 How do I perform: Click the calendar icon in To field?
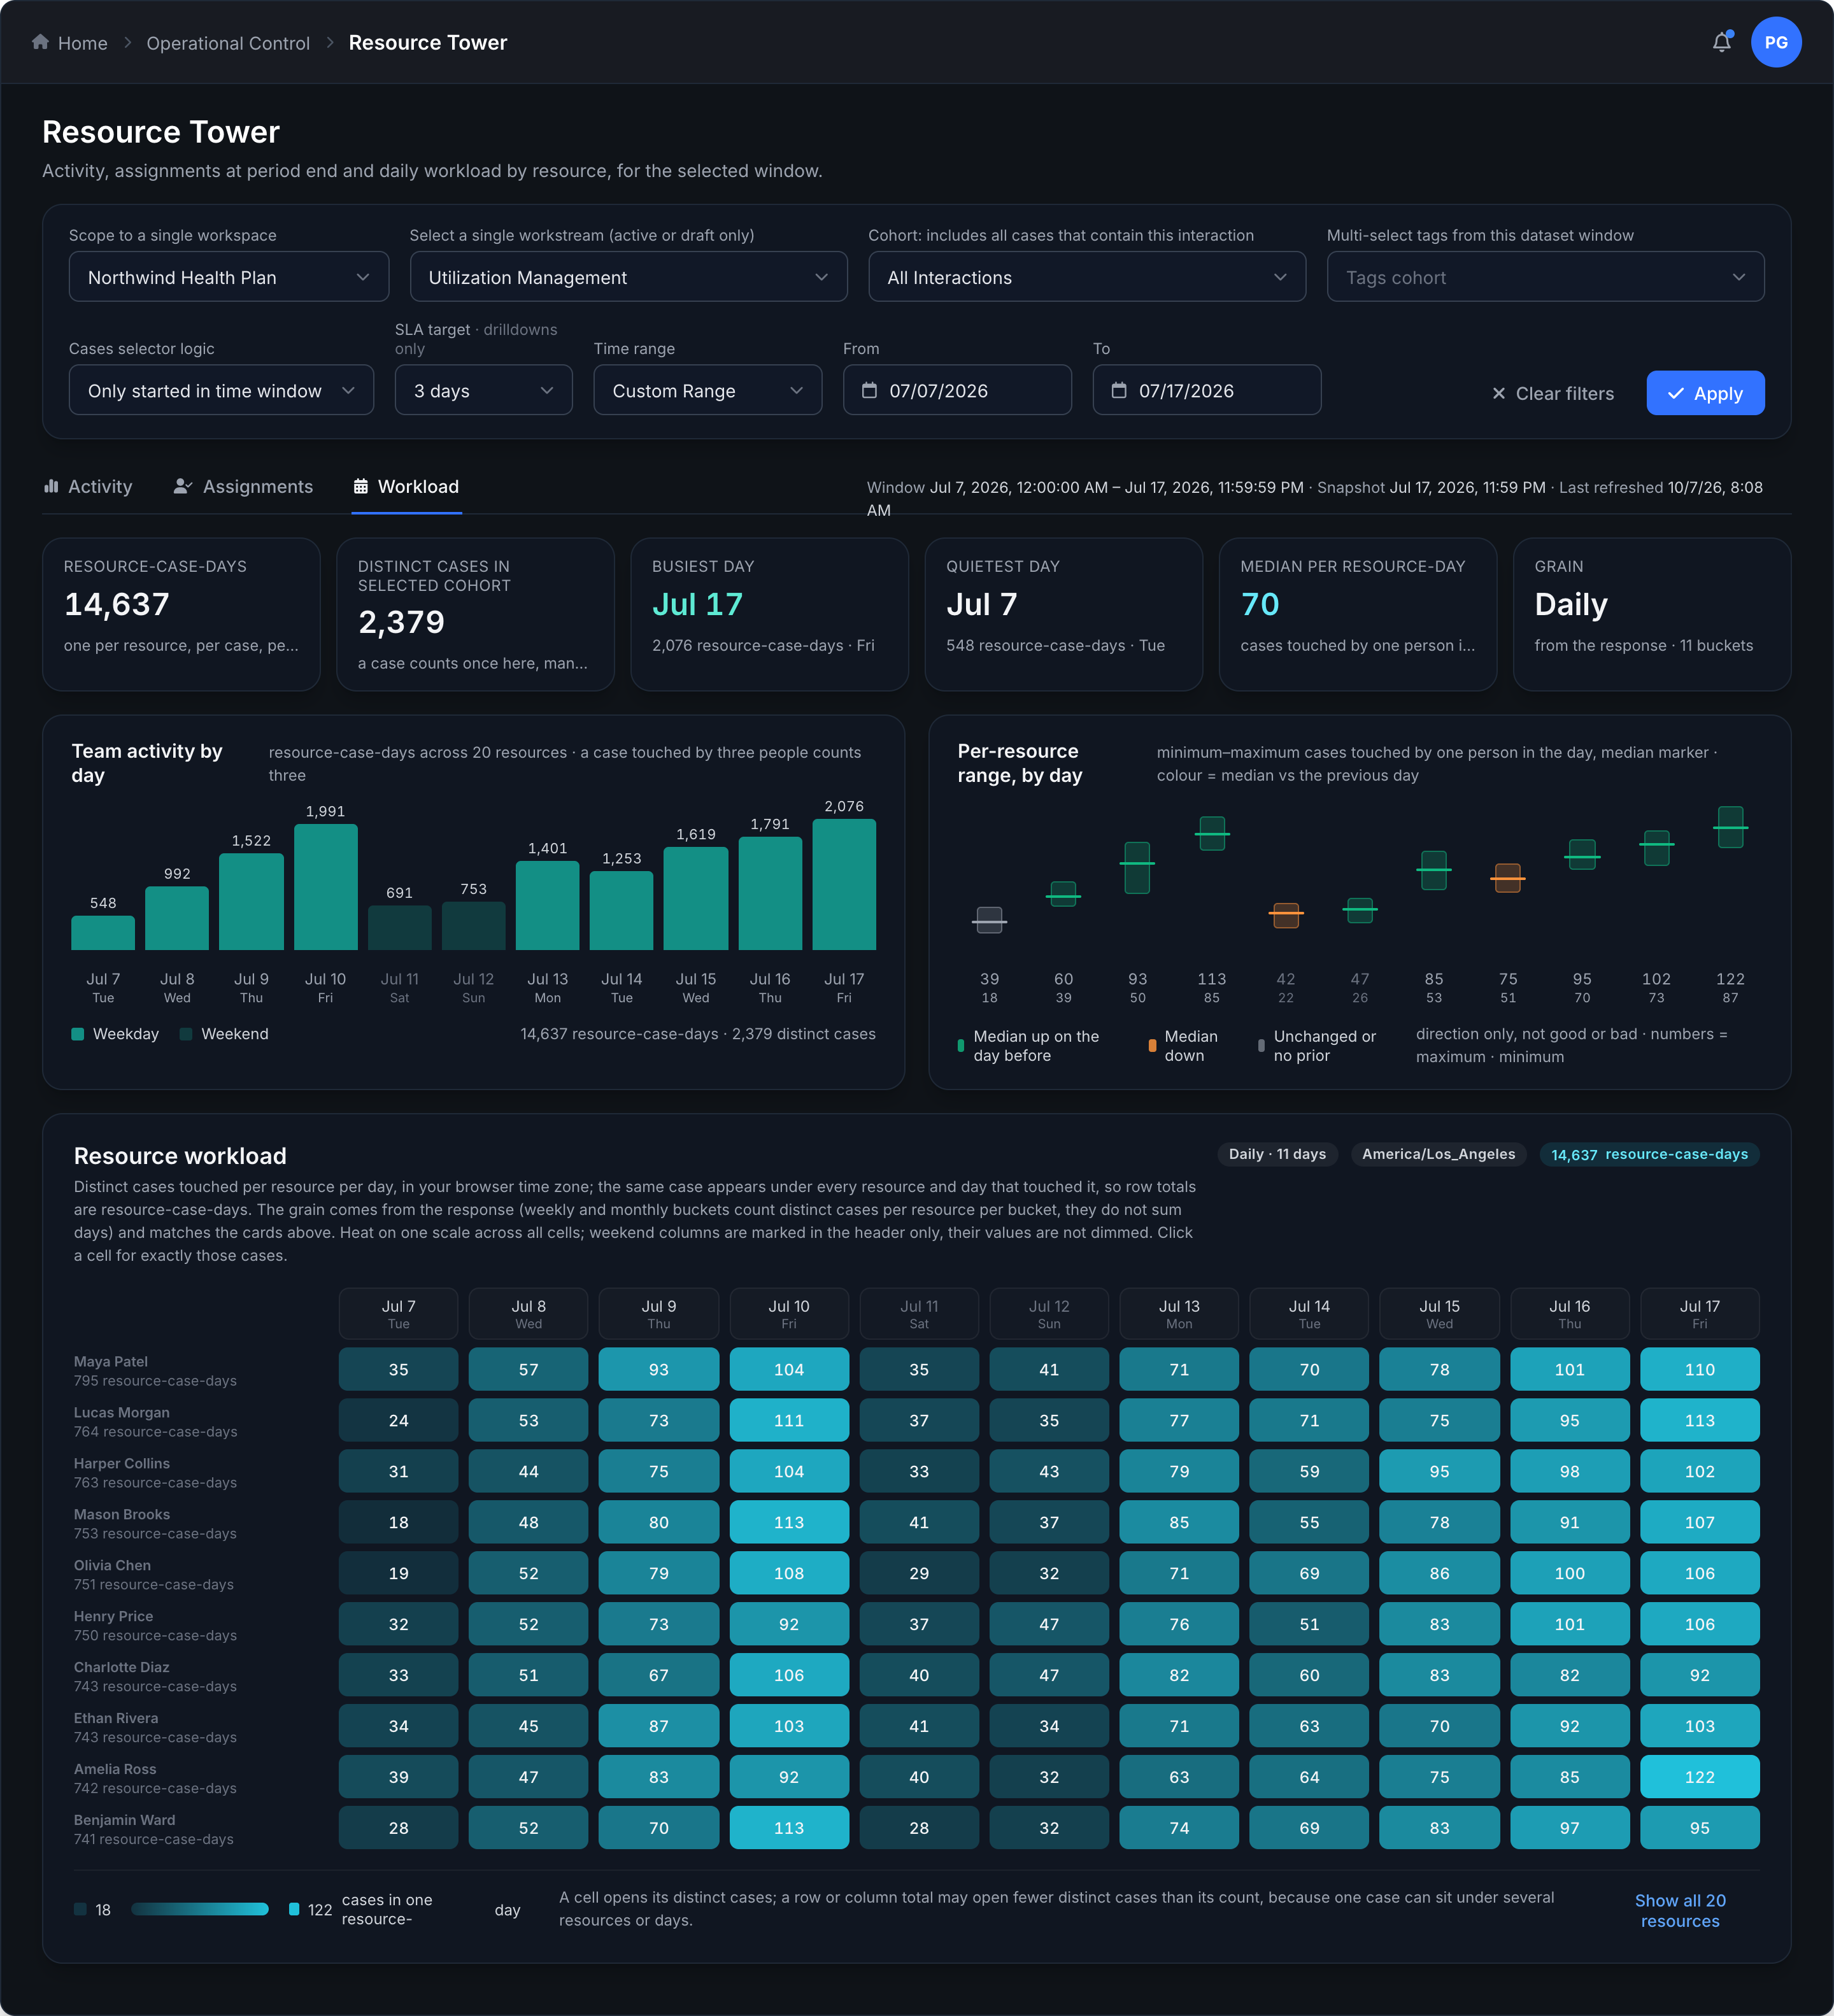(1119, 390)
